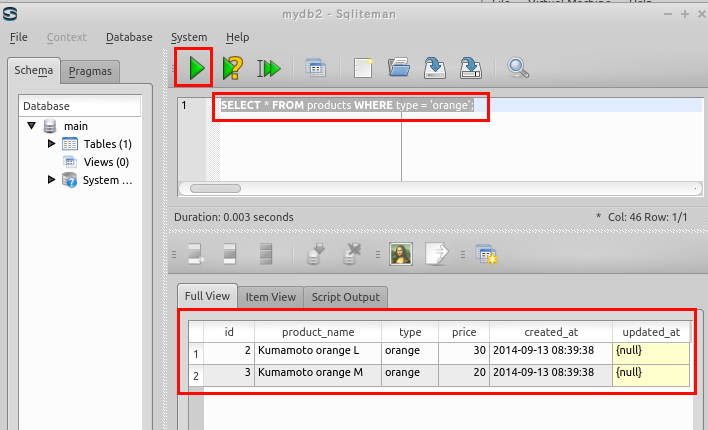
Task: Create a new SQL script file
Action: click(x=363, y=68)
